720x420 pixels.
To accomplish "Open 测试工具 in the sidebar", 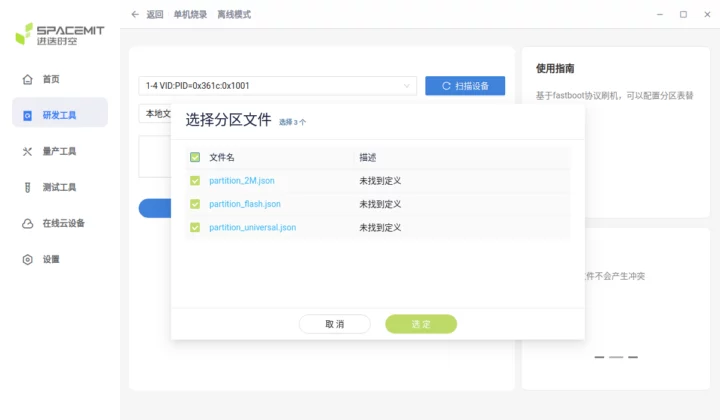I will (x=60, y=187).
